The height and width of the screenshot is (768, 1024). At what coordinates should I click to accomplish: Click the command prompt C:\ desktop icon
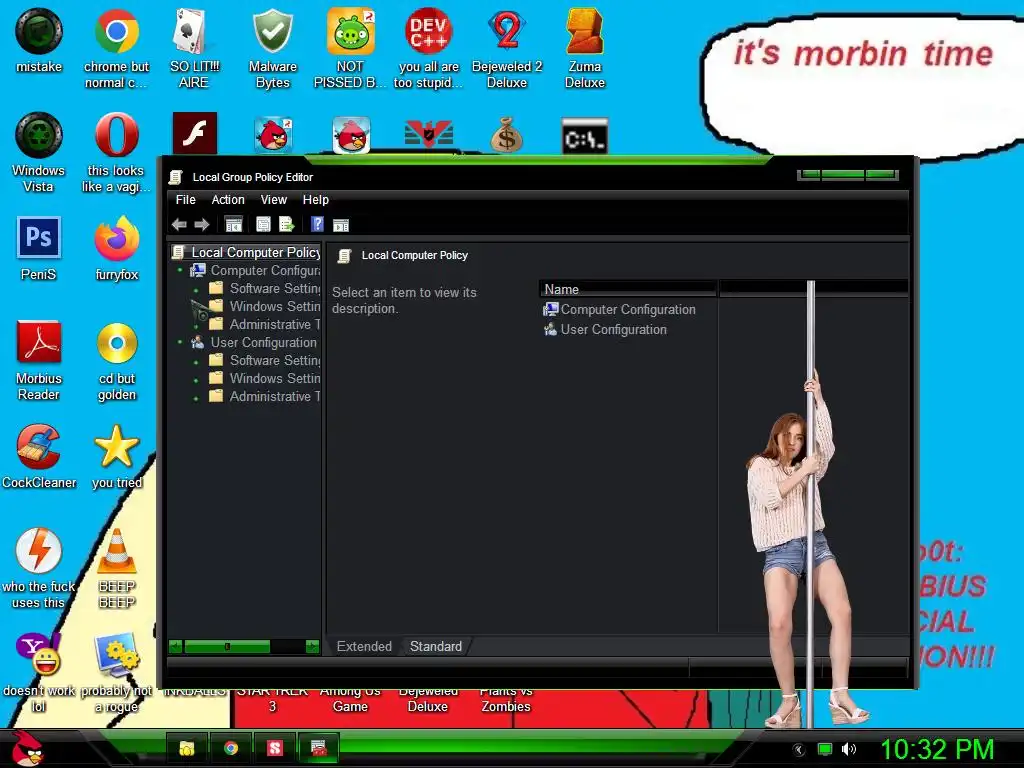584,136
